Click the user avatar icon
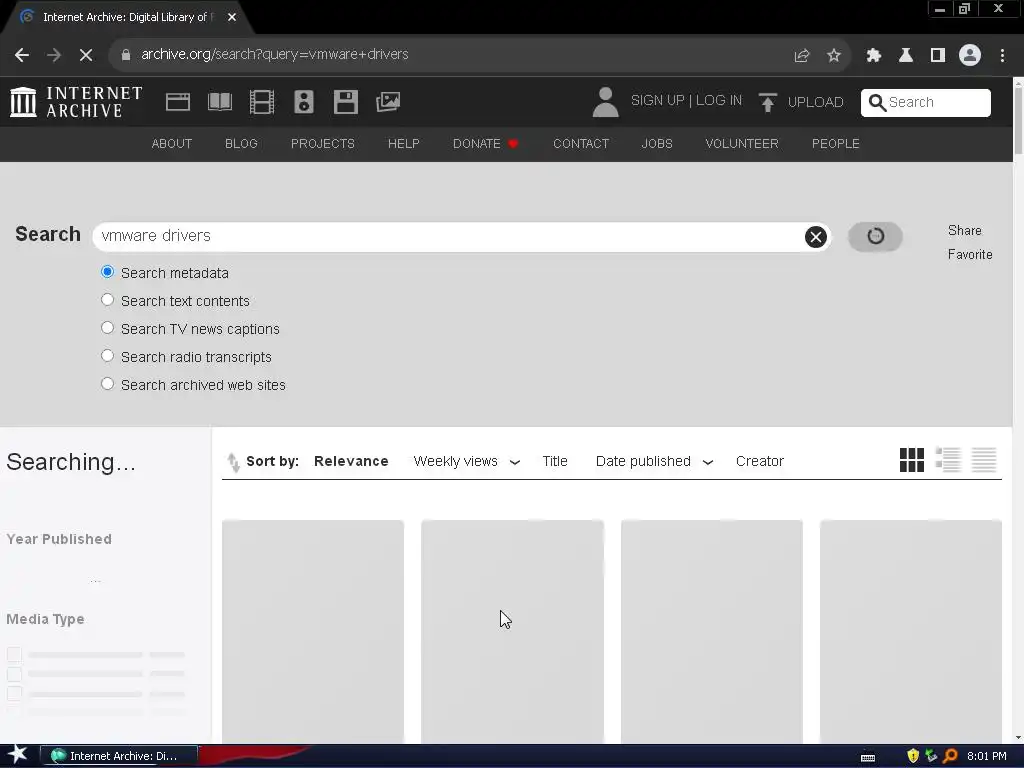 coord(605,102)
